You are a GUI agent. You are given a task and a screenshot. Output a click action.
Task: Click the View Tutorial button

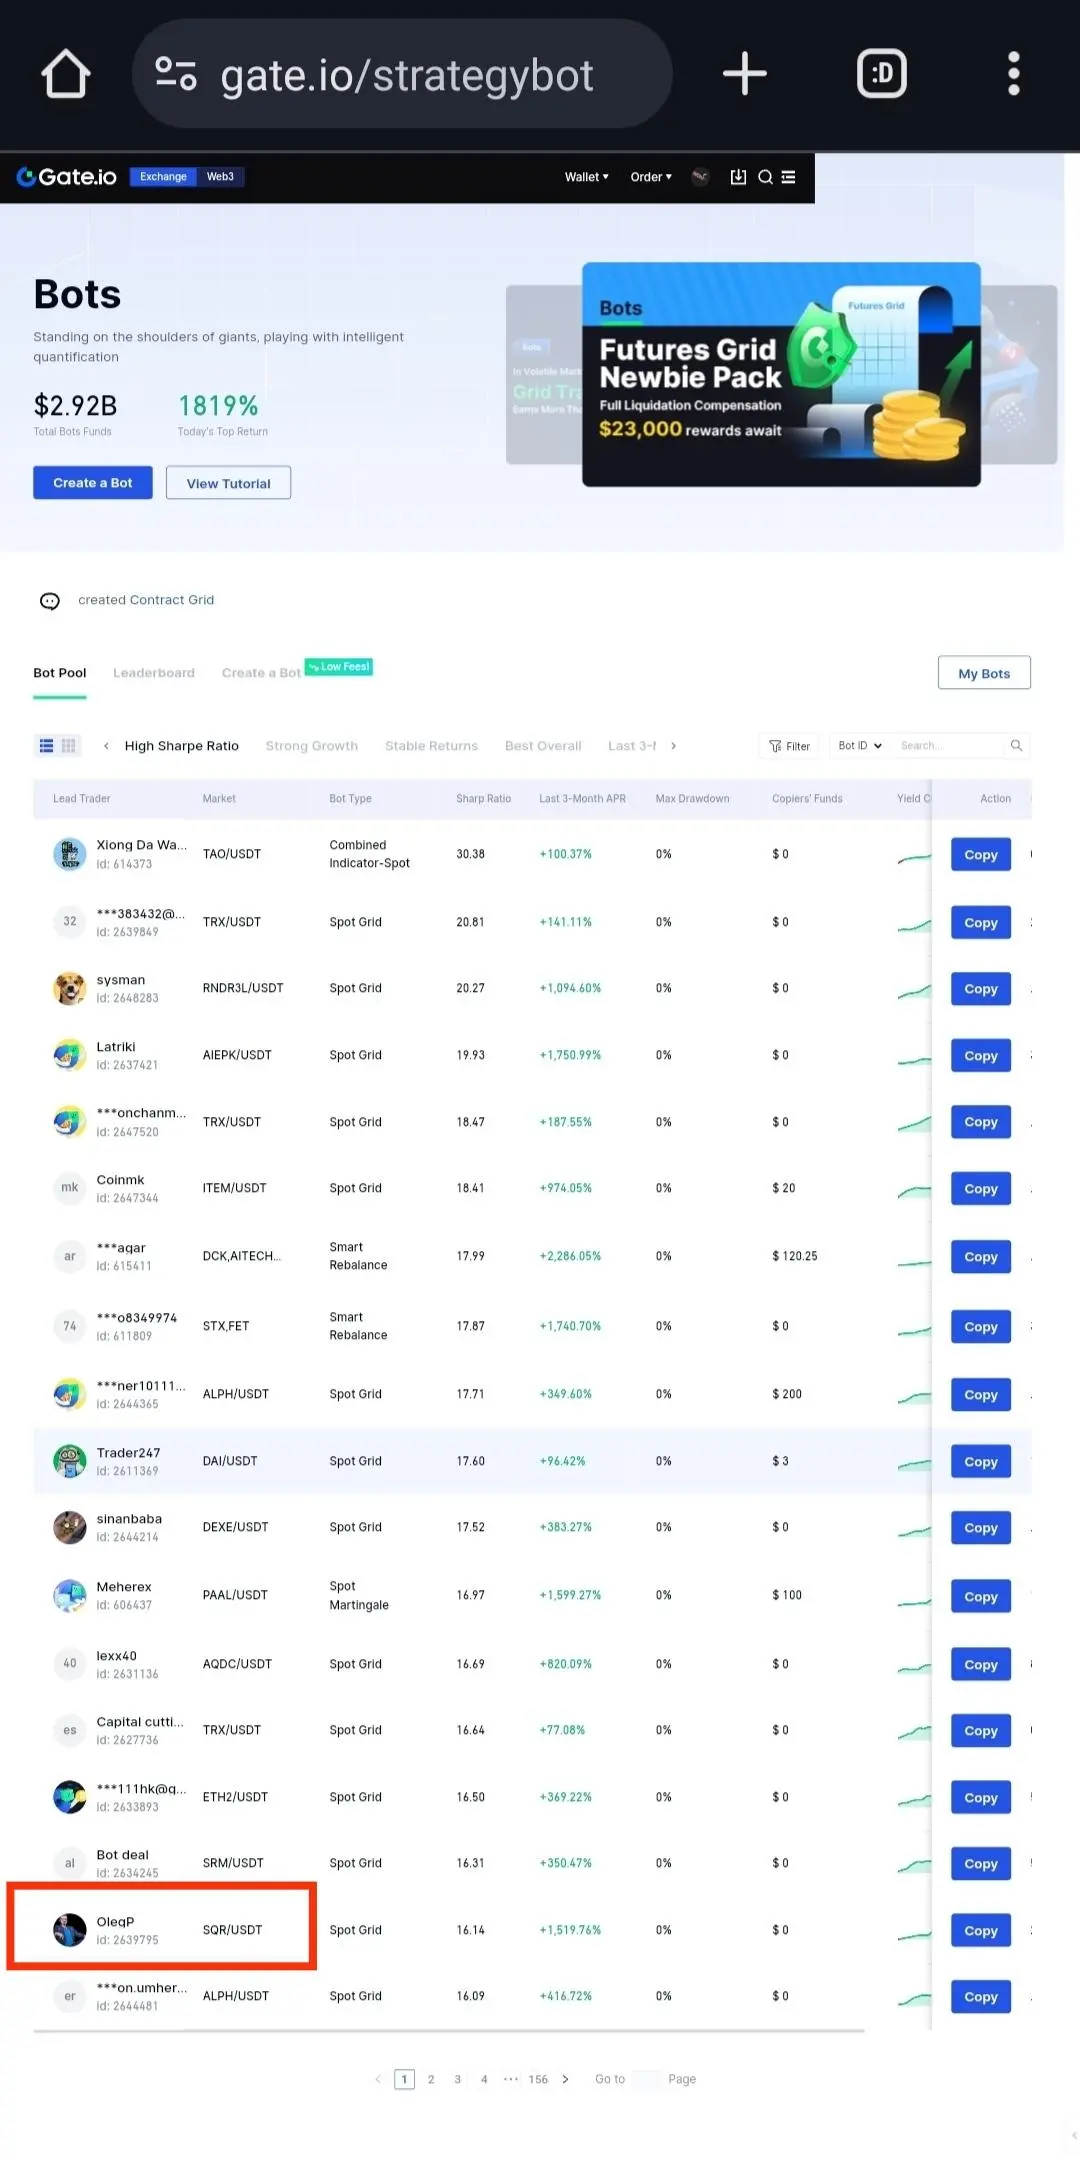pos(228,483)
